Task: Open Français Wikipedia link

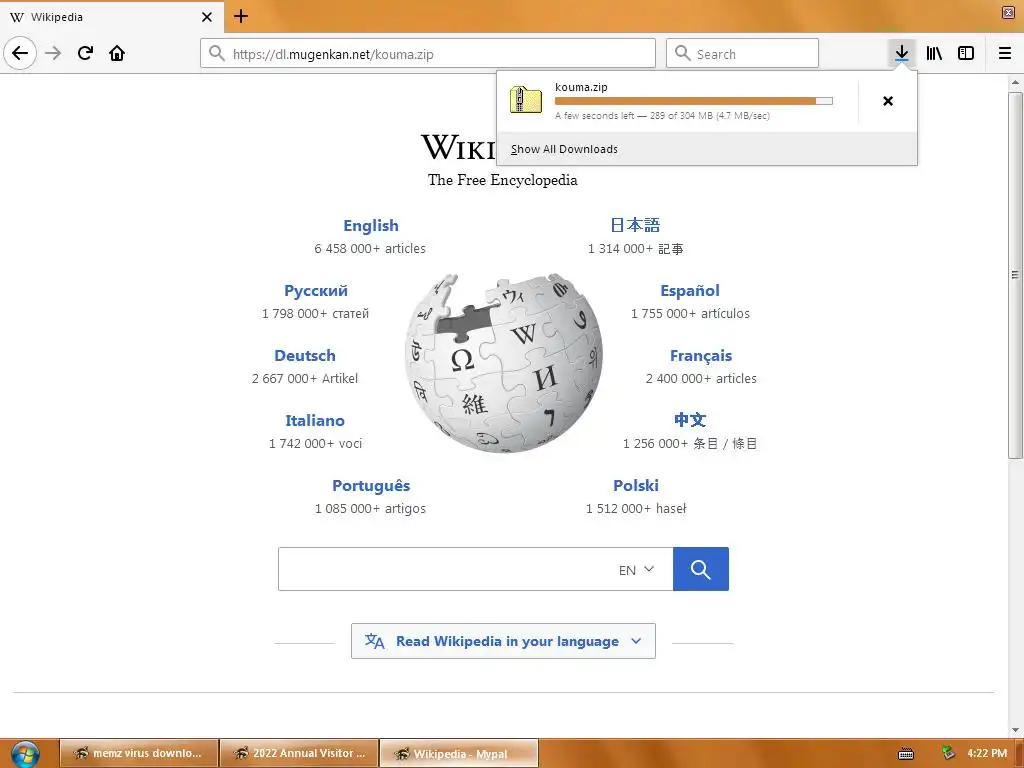Action: coord(701,355)
